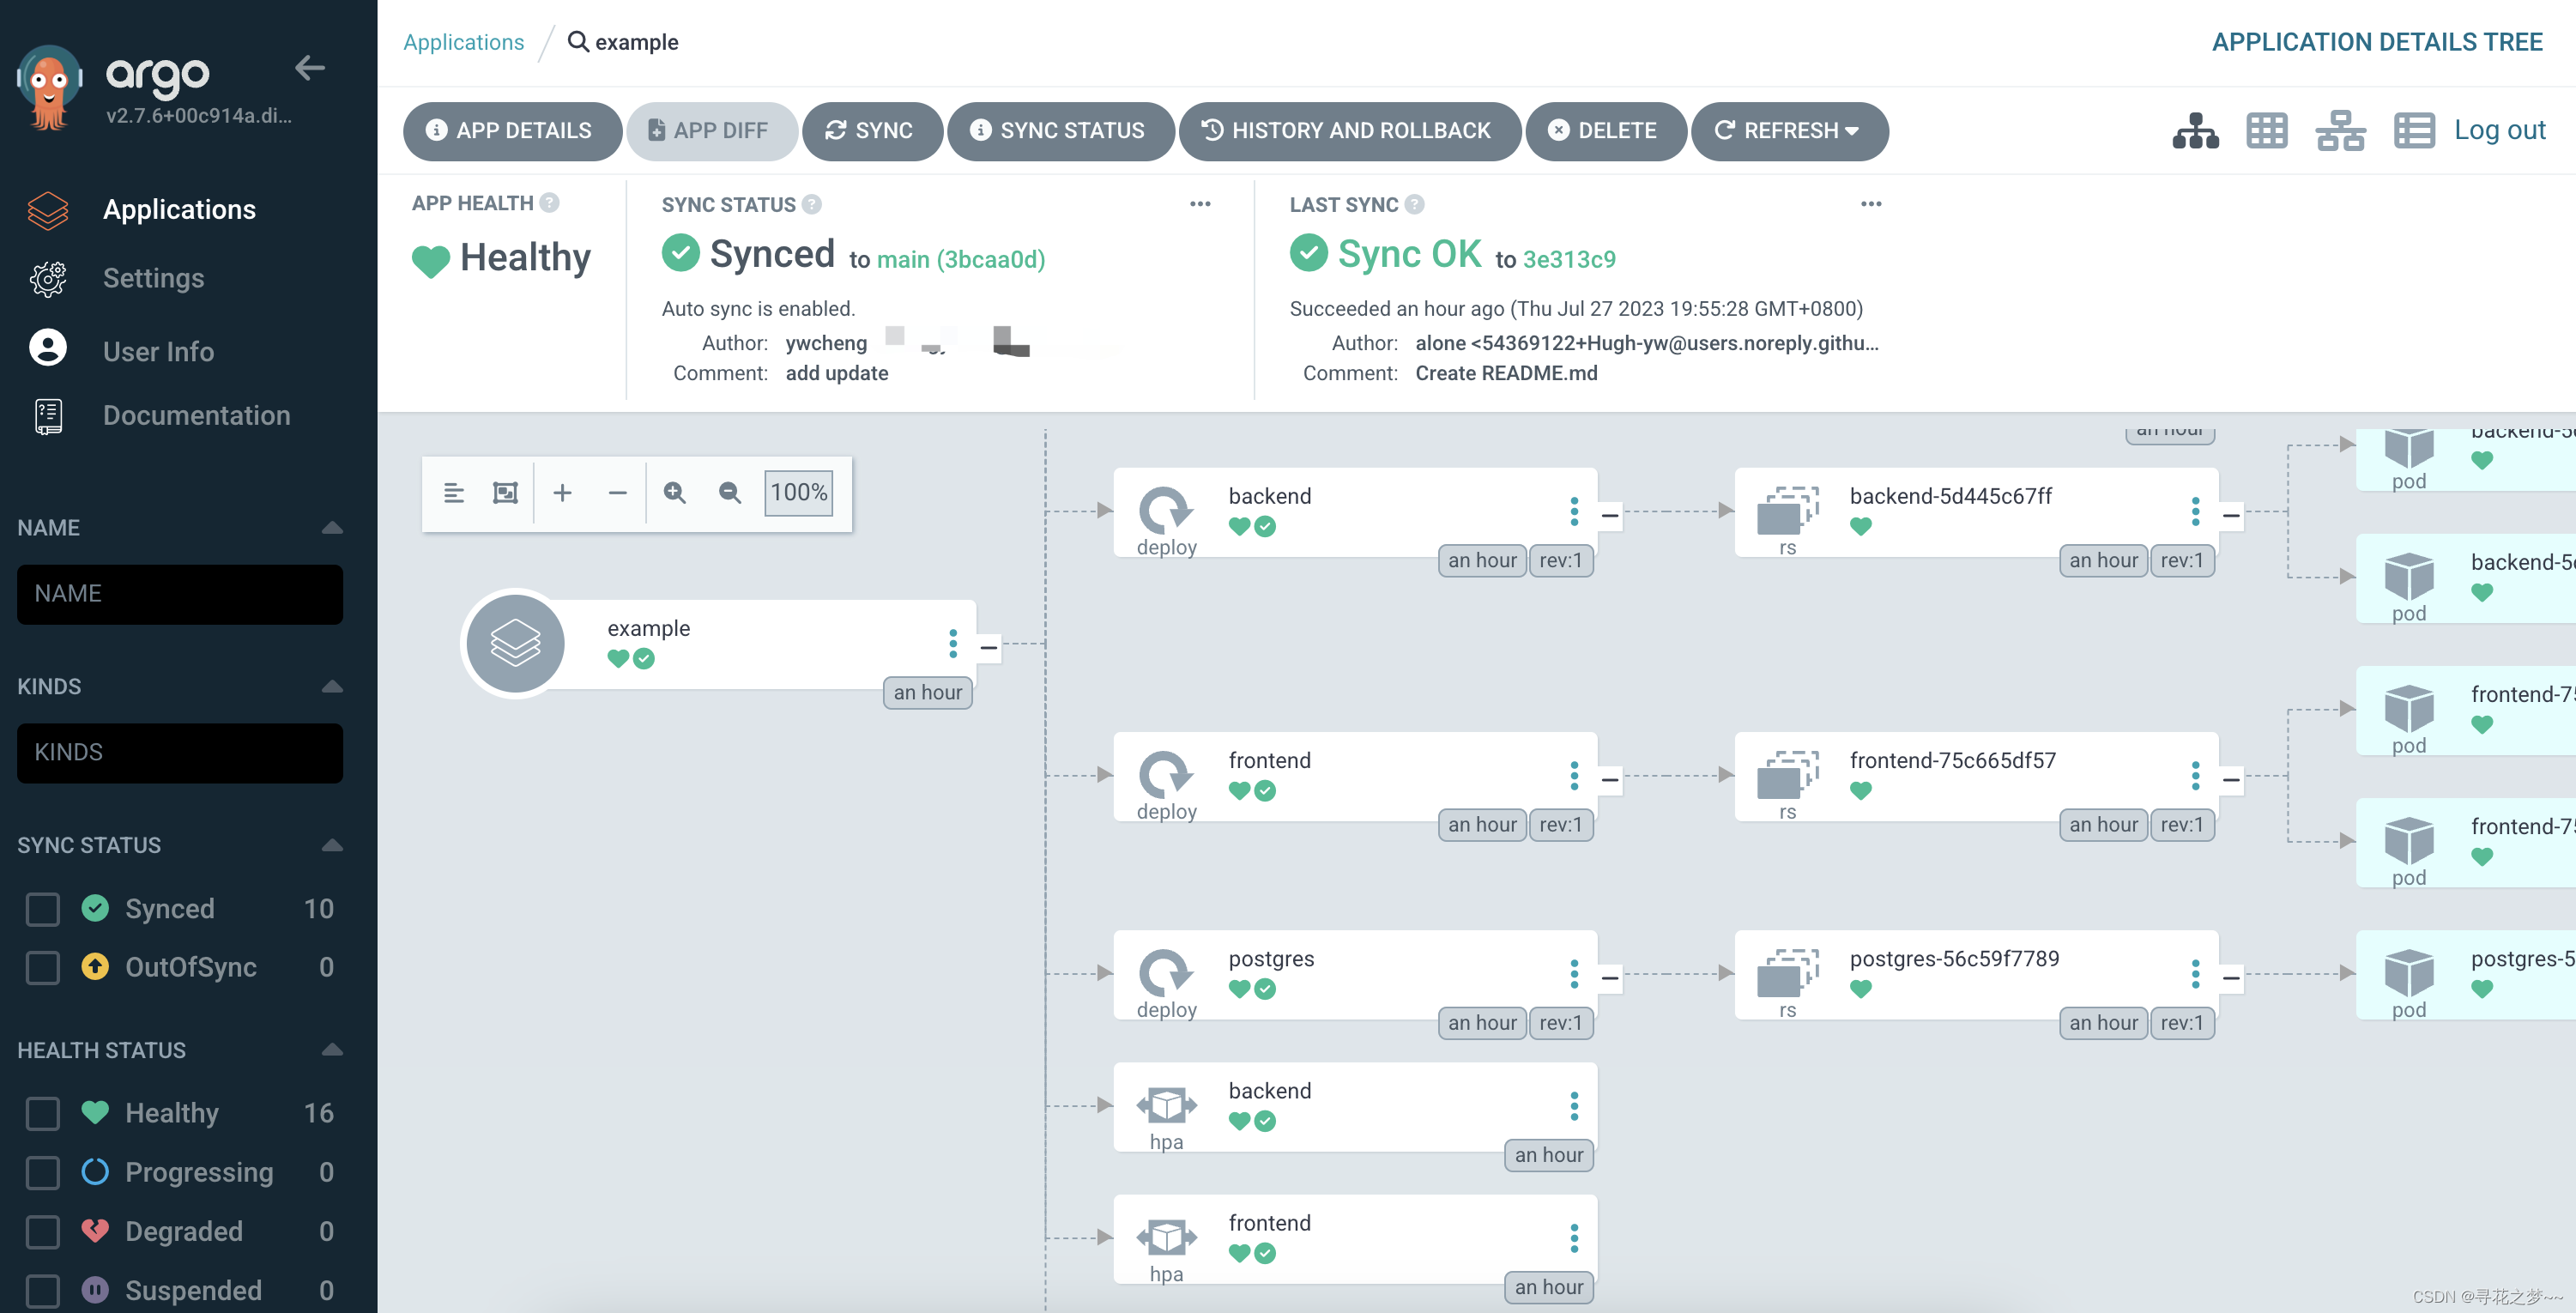Screen dimensions: 2576x1313
Task: Collapse the example application node children
Action: pos(989,648)
